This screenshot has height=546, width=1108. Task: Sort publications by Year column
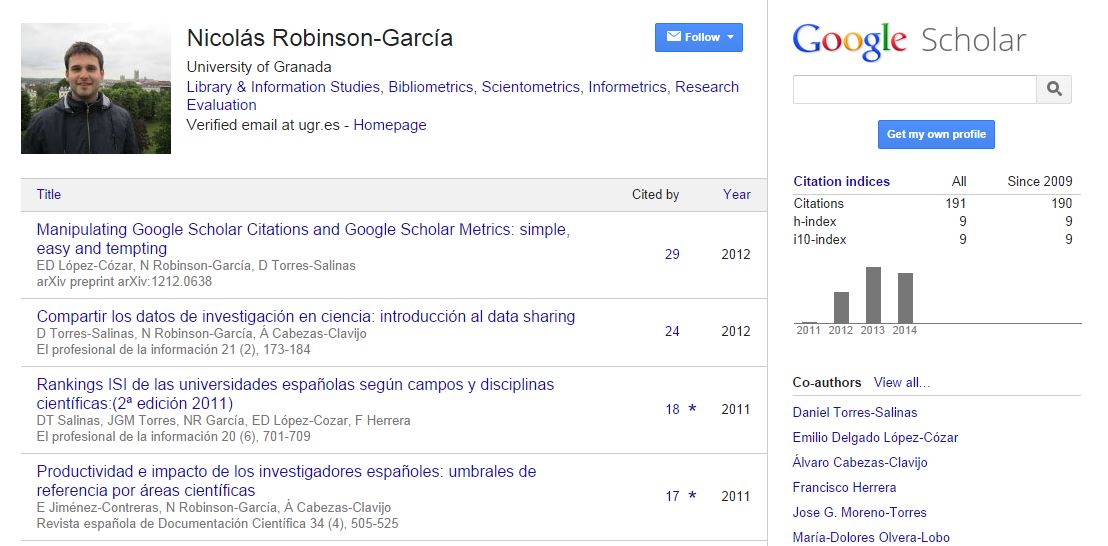click(736, 194)
